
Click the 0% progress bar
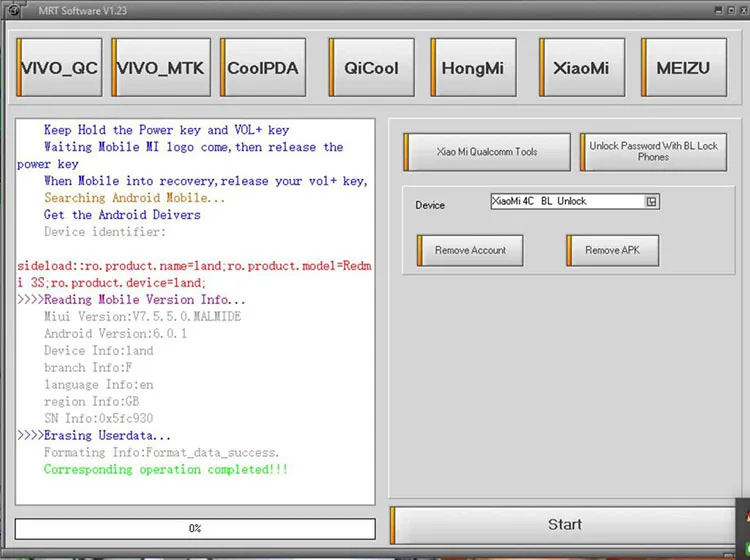tap(195, 528)
